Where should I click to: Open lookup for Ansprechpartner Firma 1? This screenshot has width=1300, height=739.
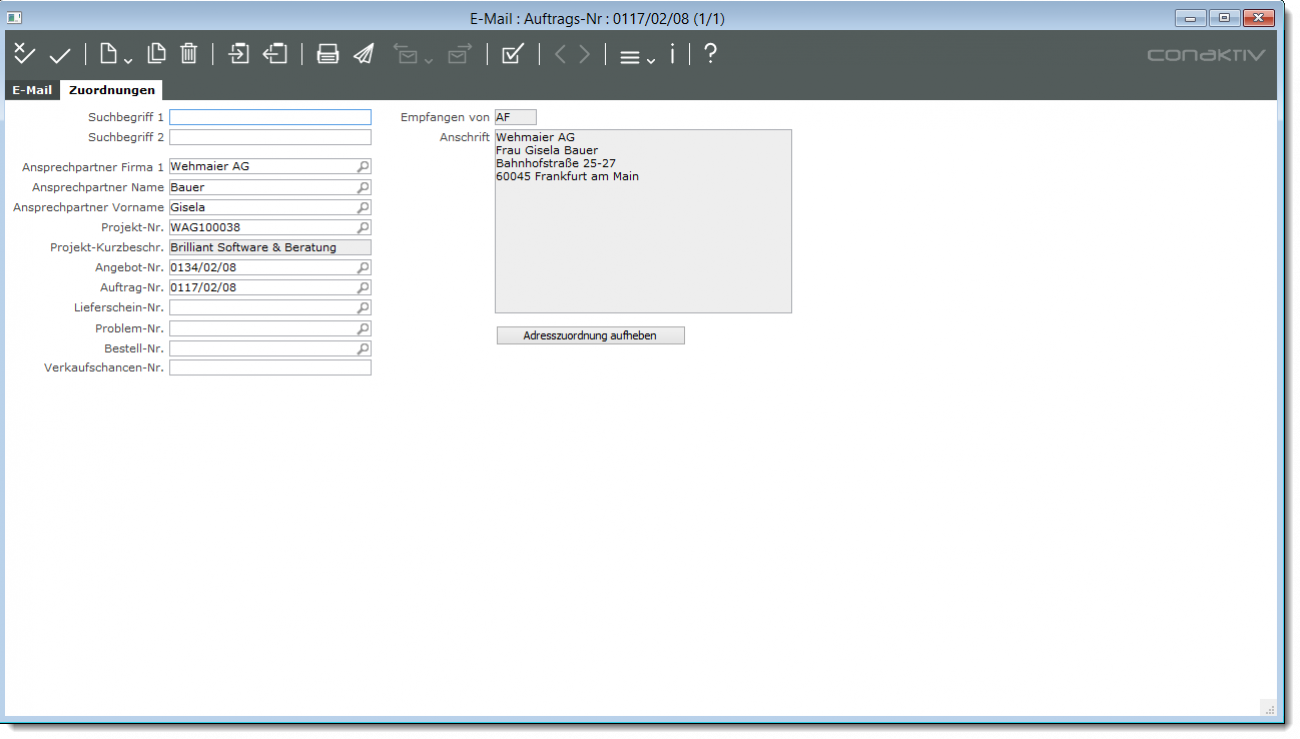(x=363, y=167)
